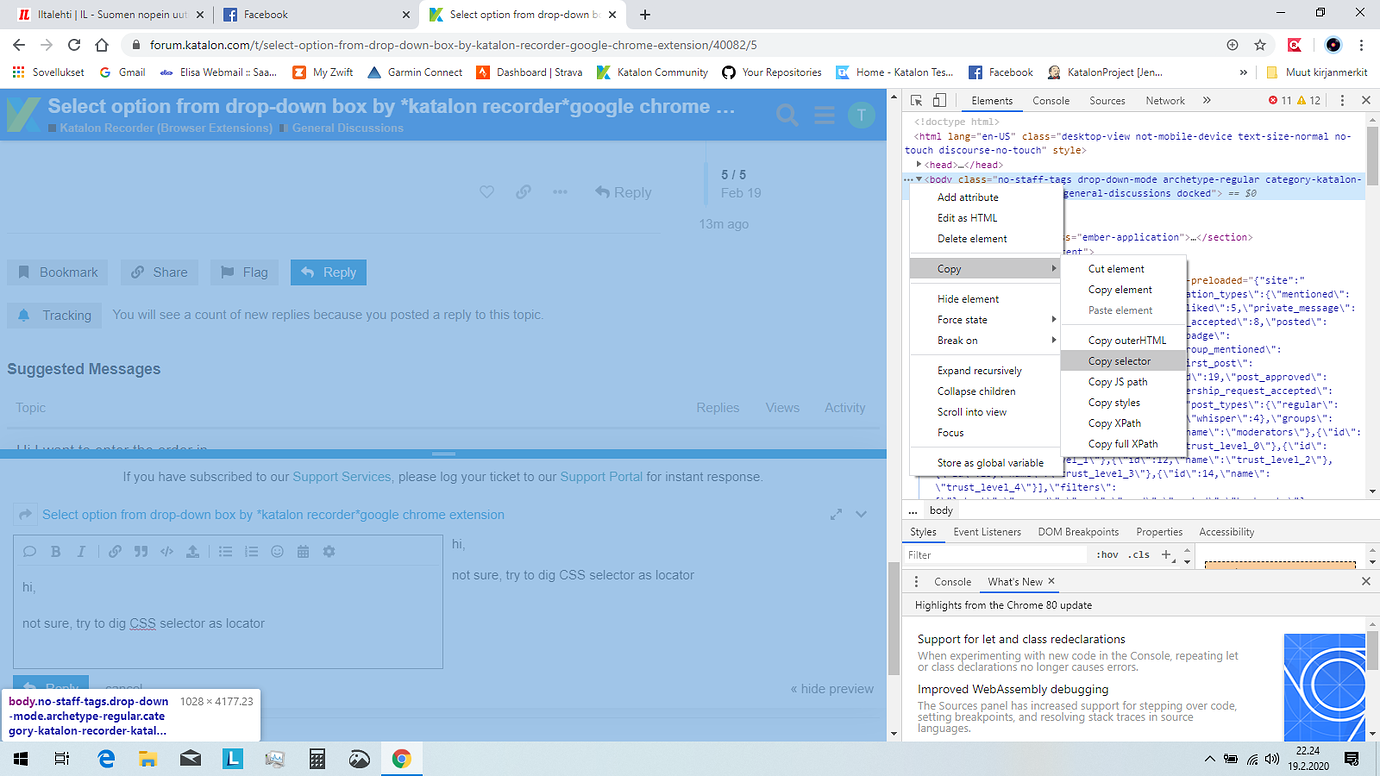1380x776 pixels.
Task: Open the Support Portal link
Action: click(x=601, y=476)
